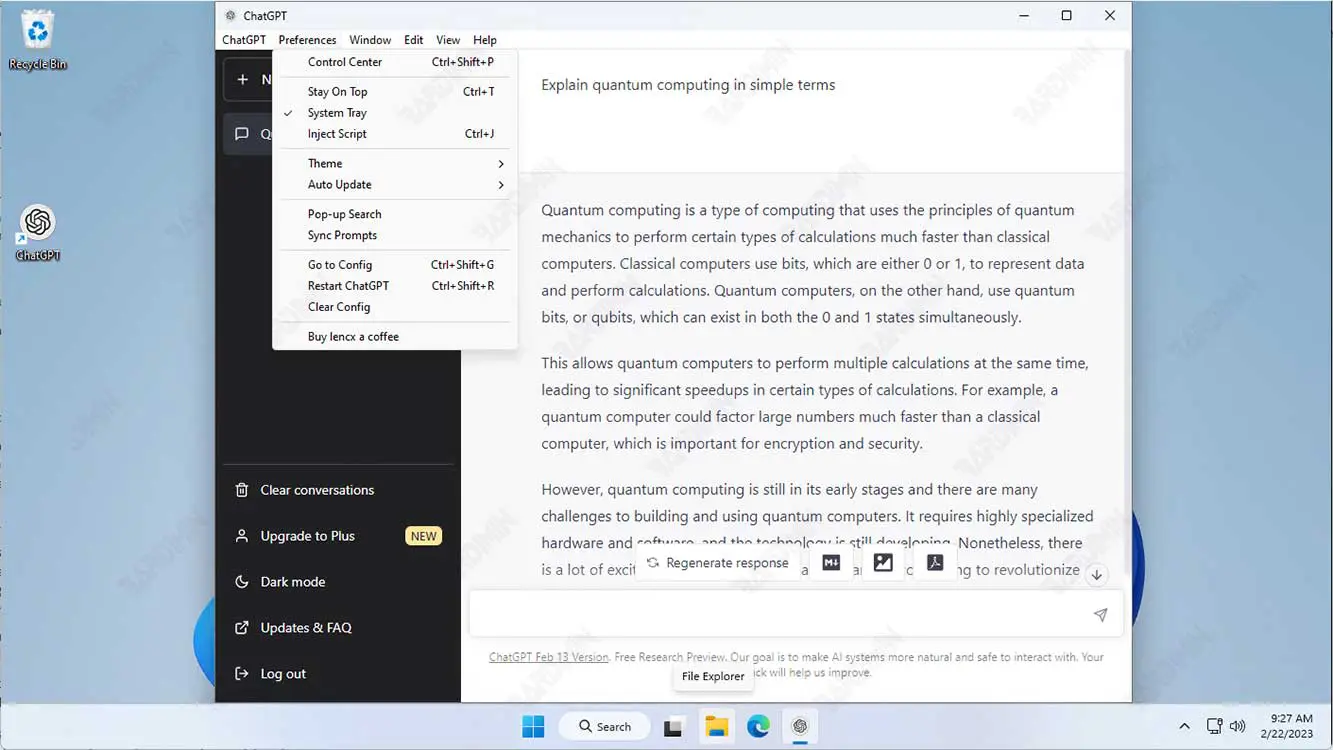Viewport: 1333px width, 750px height.
Task: Open File Explorer from the taskbar
Action: click(716, 727)
